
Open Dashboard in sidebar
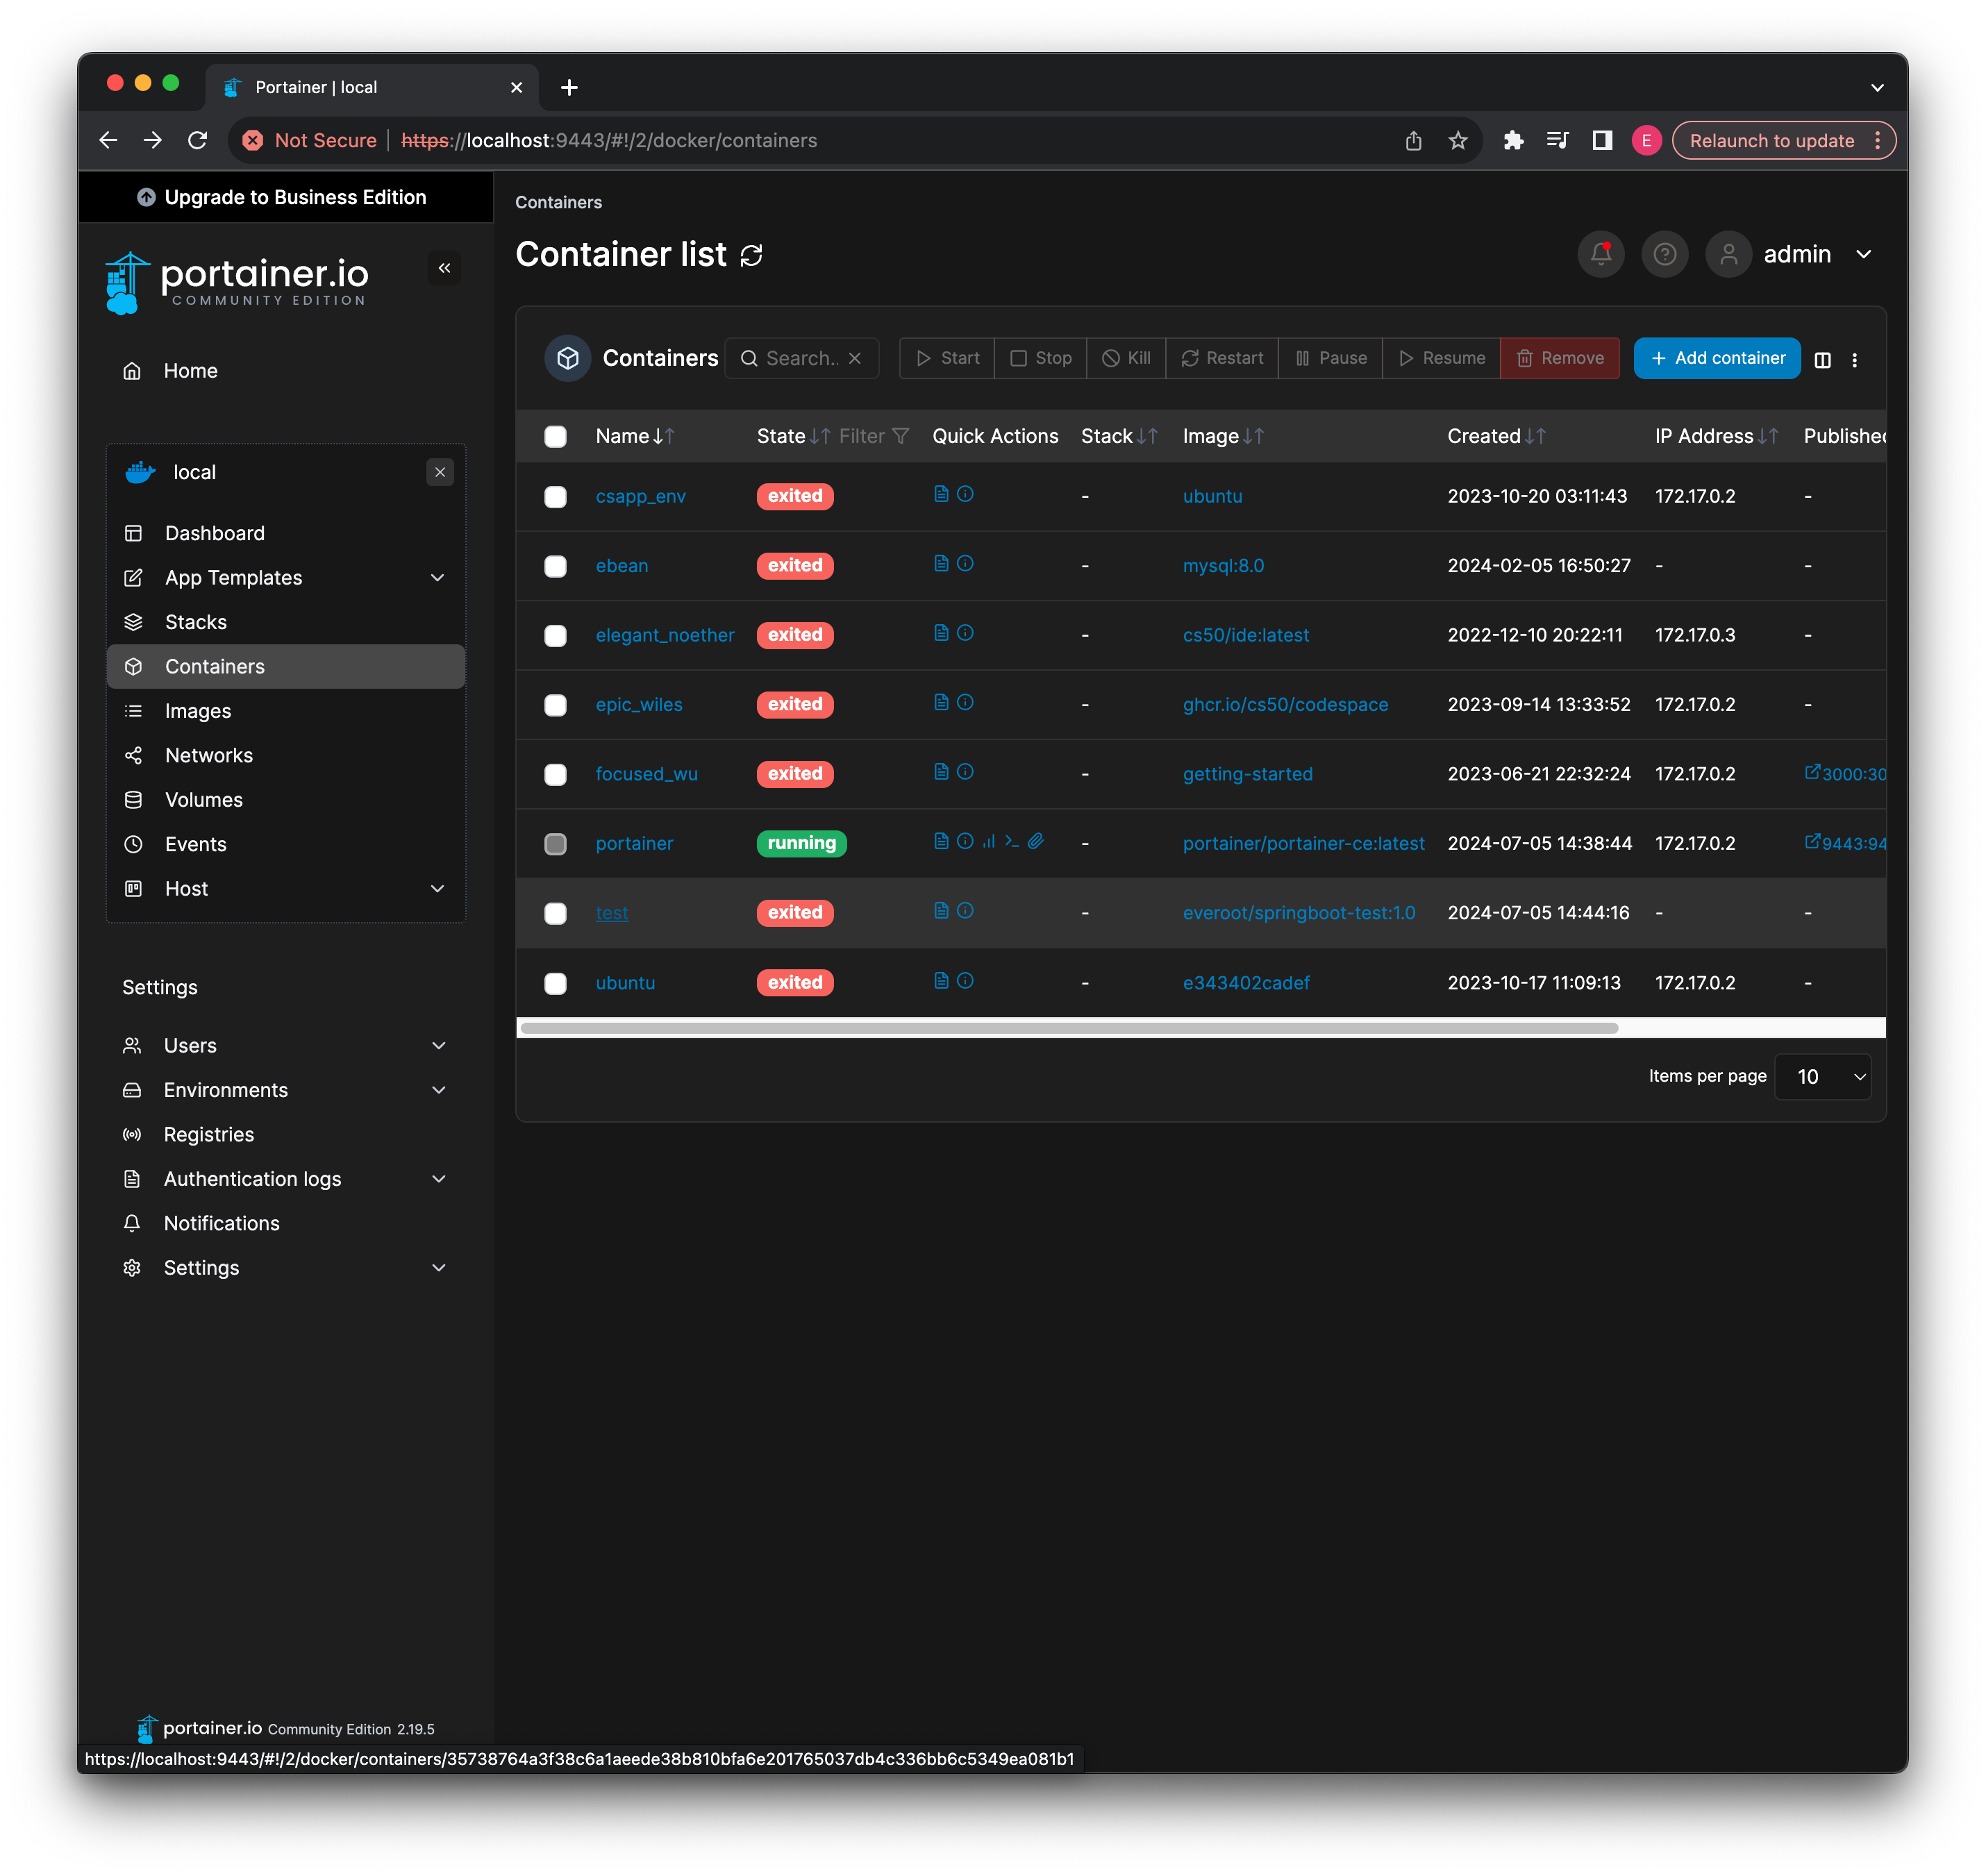285,533
